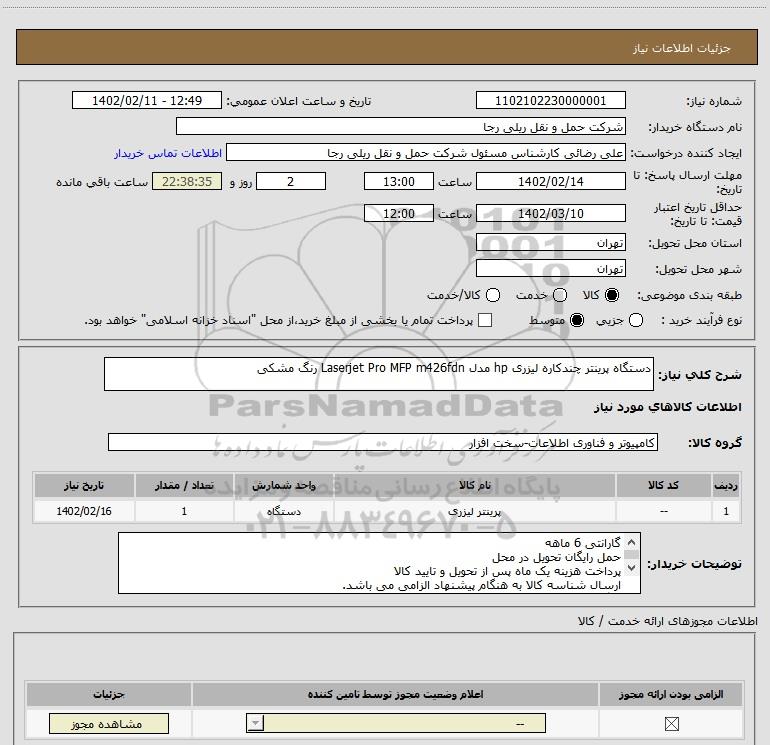Click the پرداخت هزینه یک ماه note line
This screenshot has width=770, height=745.
[507, 571]
